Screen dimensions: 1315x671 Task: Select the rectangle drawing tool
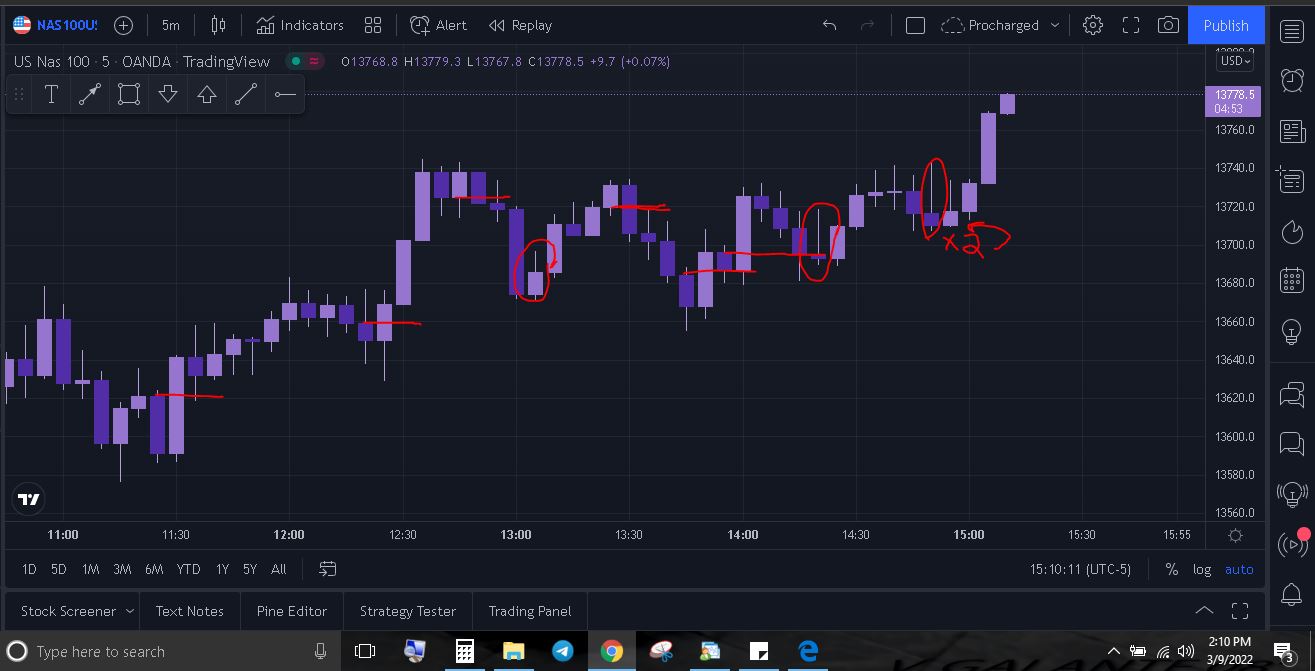click(x=128, y=94)
